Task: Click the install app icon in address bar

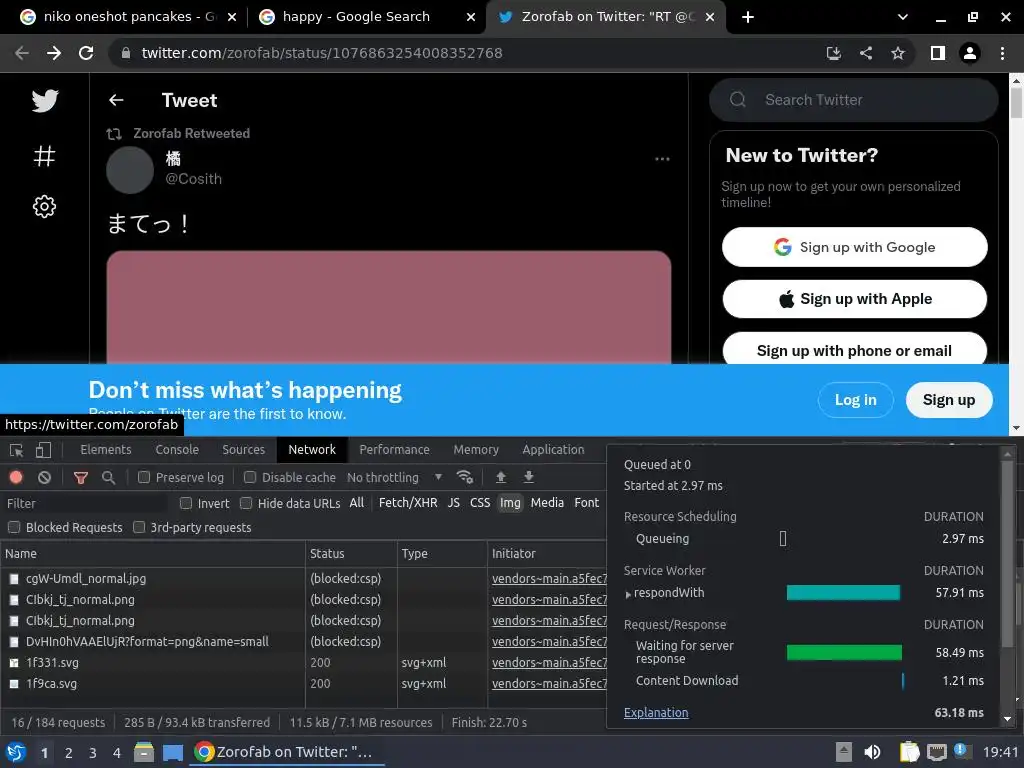Action: [x=833, y=53]
